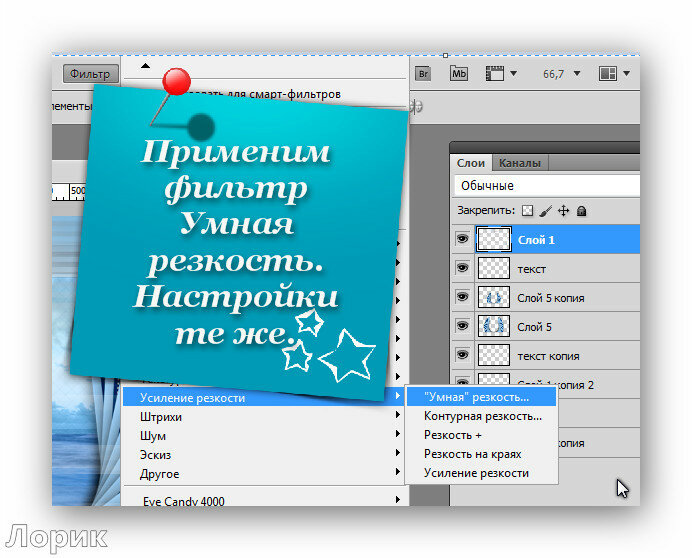Expand the Другое submenu arrow

coord(398,471)
